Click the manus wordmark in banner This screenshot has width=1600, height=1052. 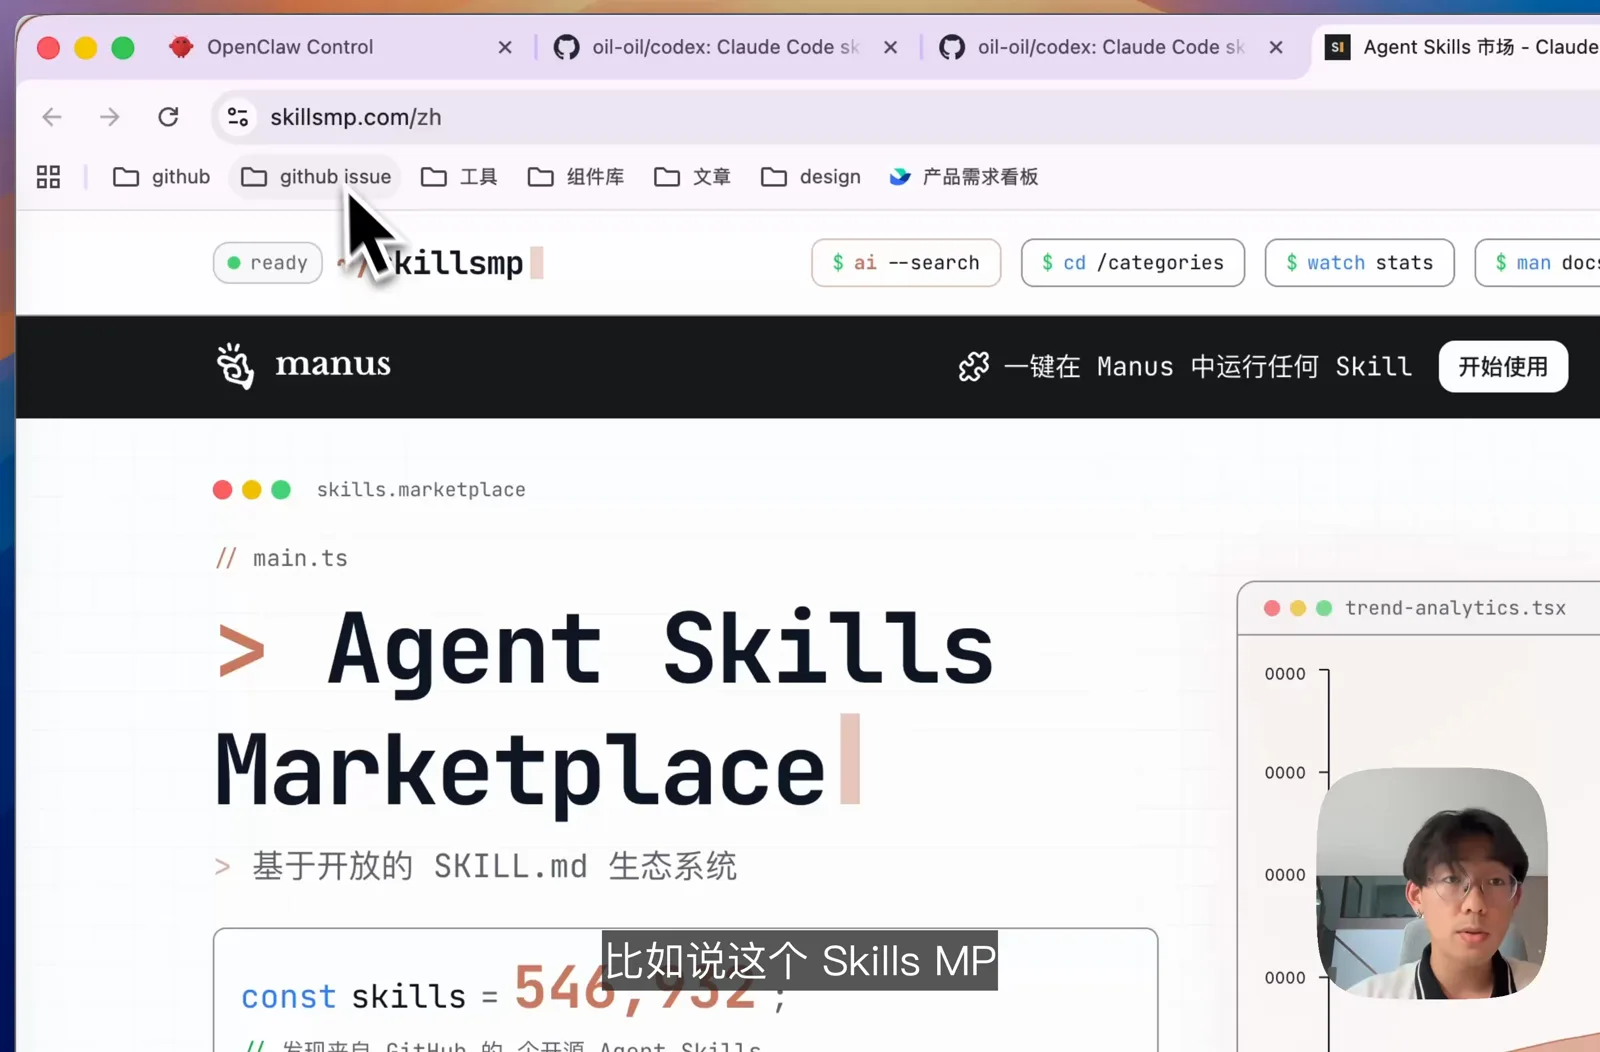click(333, 364)
